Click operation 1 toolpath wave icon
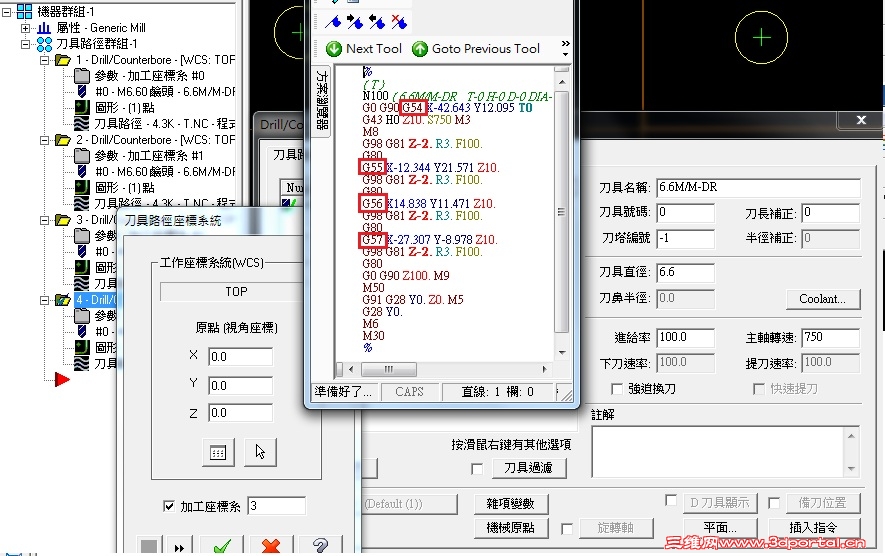The image size is (885, 556). coord(82,124)
